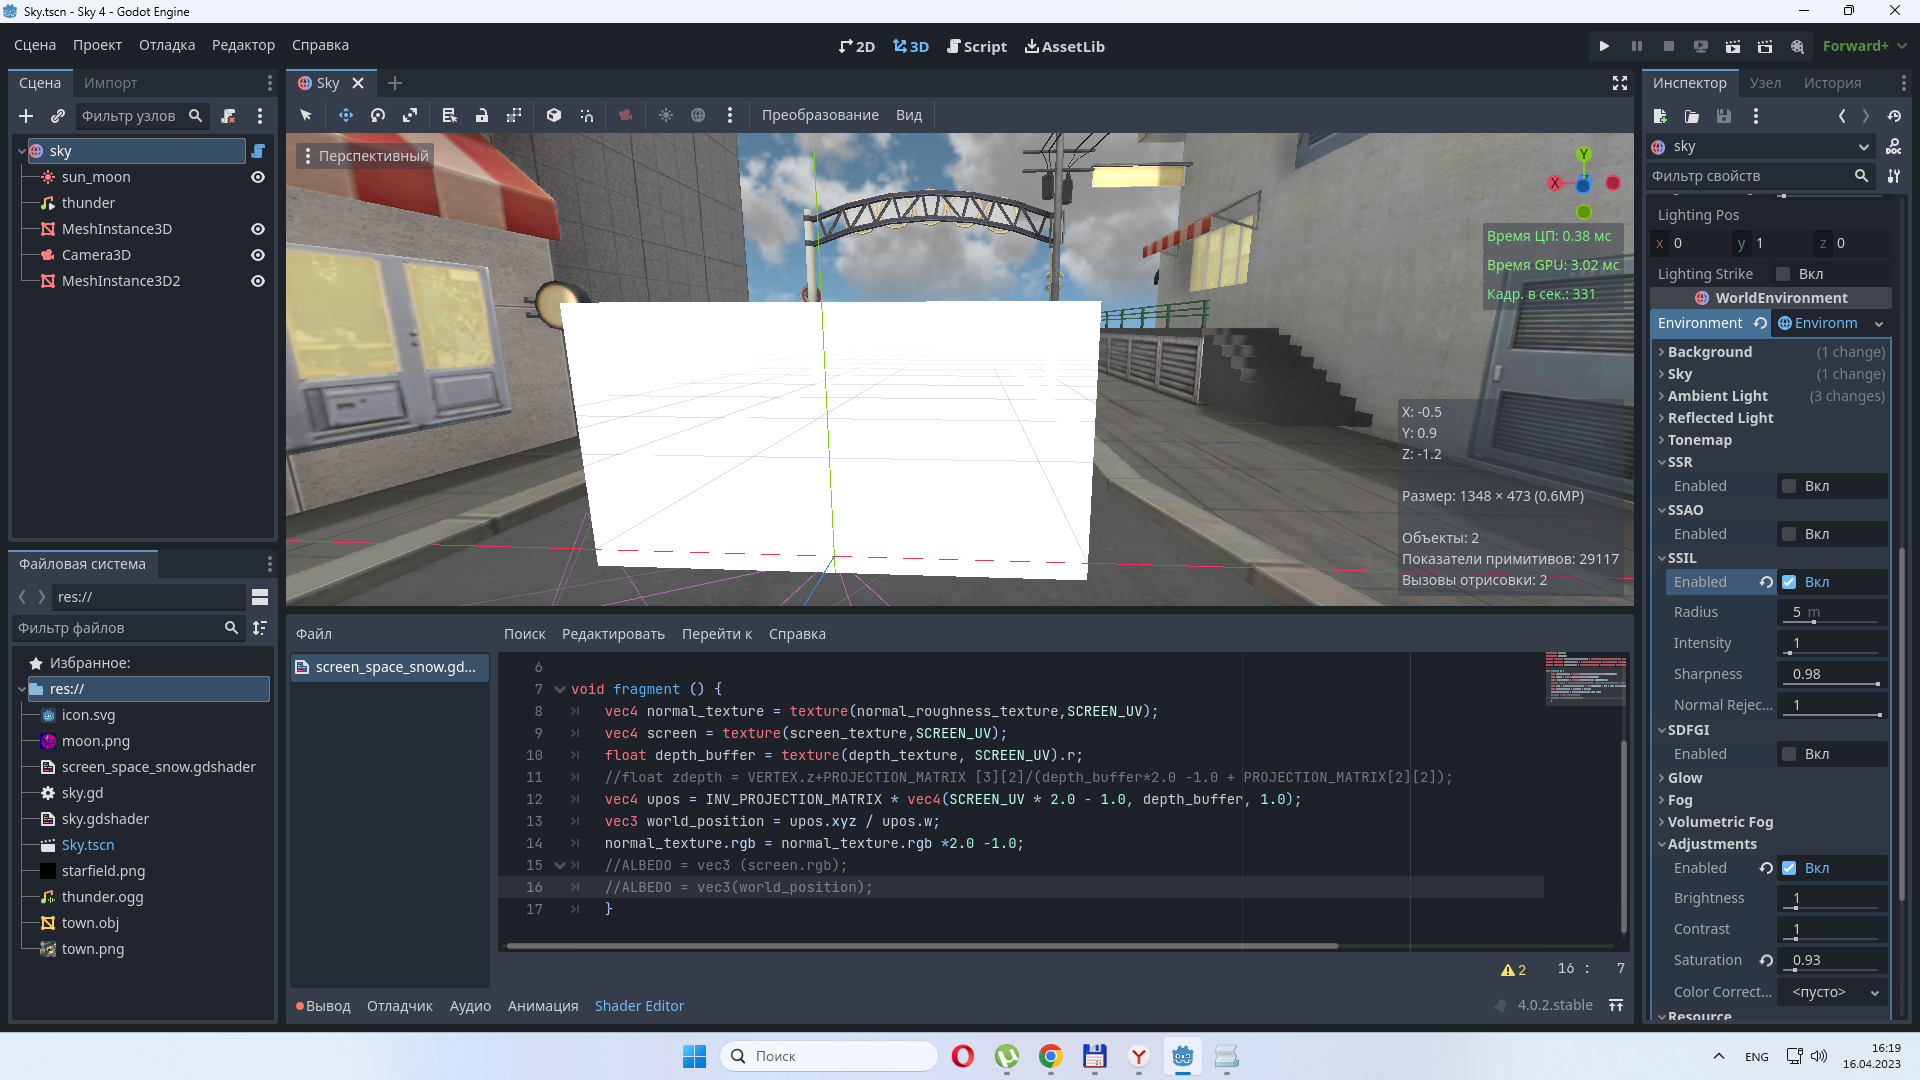1920x1080 pixels.
Task: Revert the Saturation value to default
Action: coord(1767,960)
